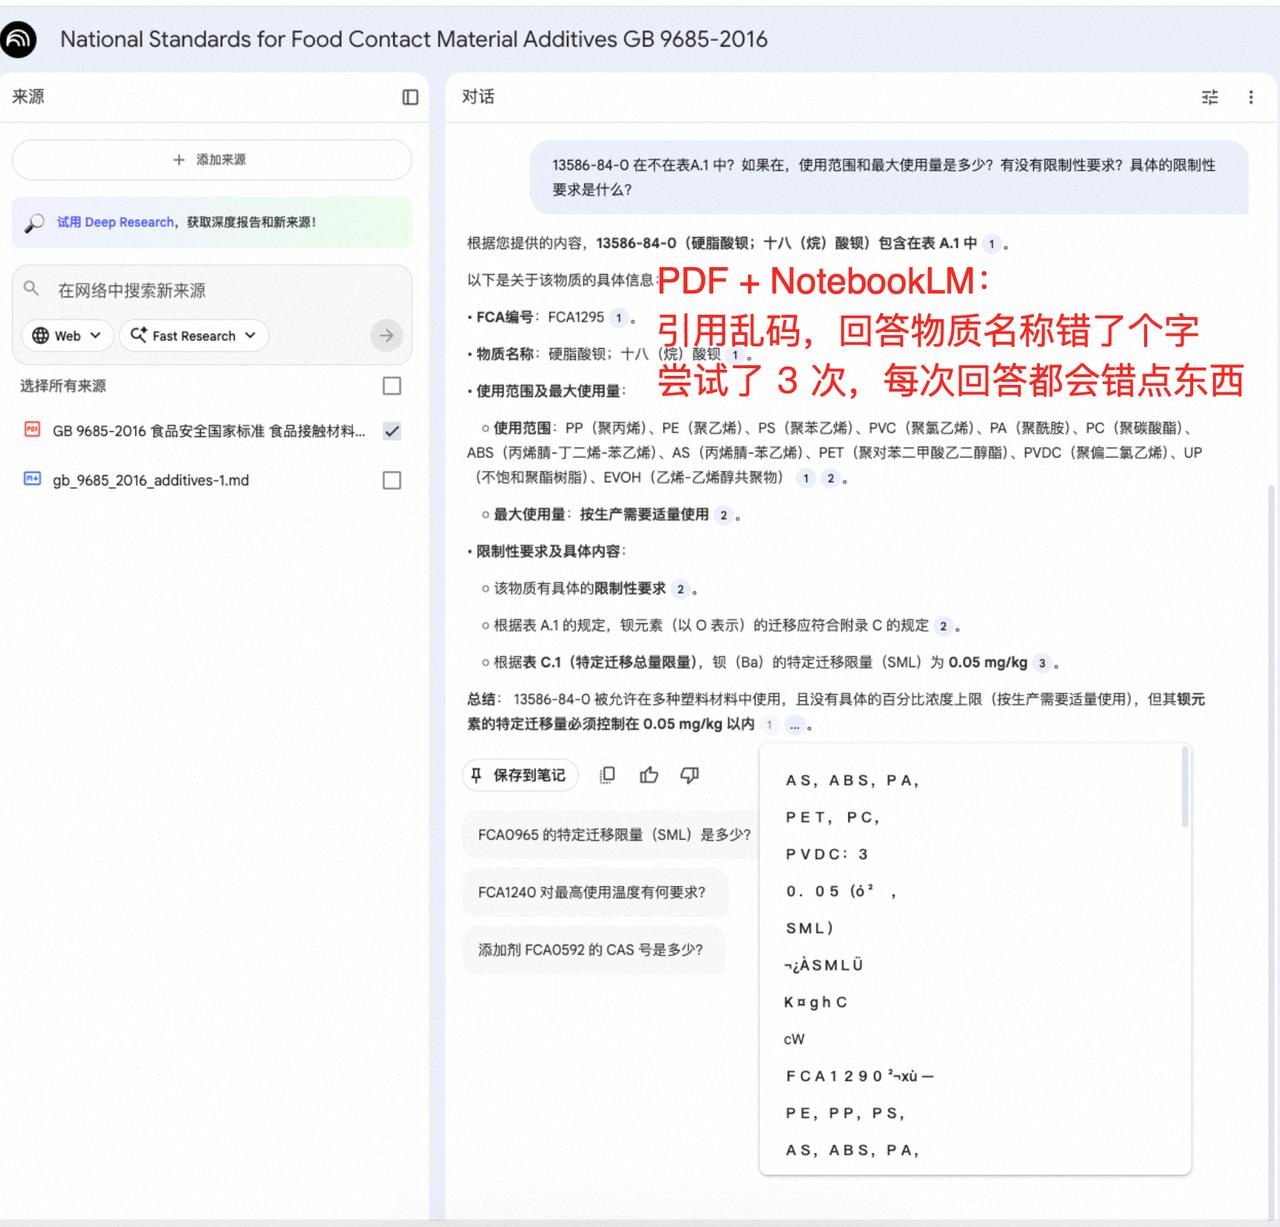Click the notebook title National Standards for Food Contact

(414, 39)
